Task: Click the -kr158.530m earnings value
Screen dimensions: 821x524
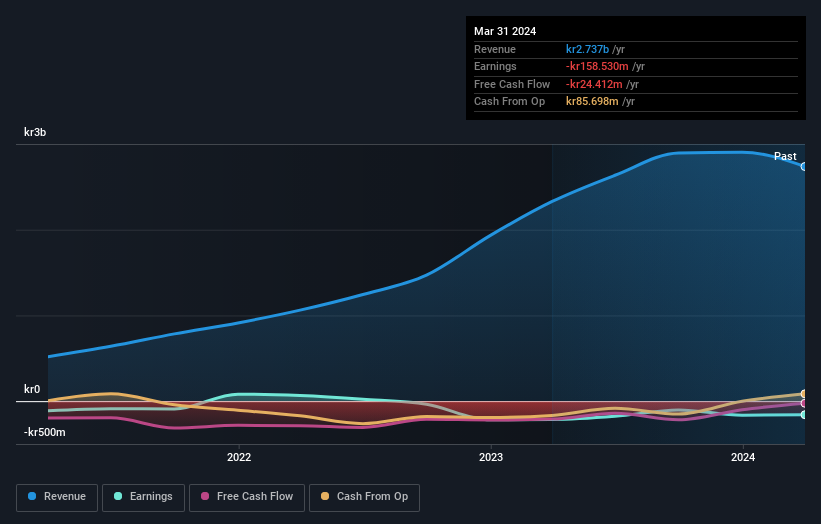Action: click(x=597, y=66)
